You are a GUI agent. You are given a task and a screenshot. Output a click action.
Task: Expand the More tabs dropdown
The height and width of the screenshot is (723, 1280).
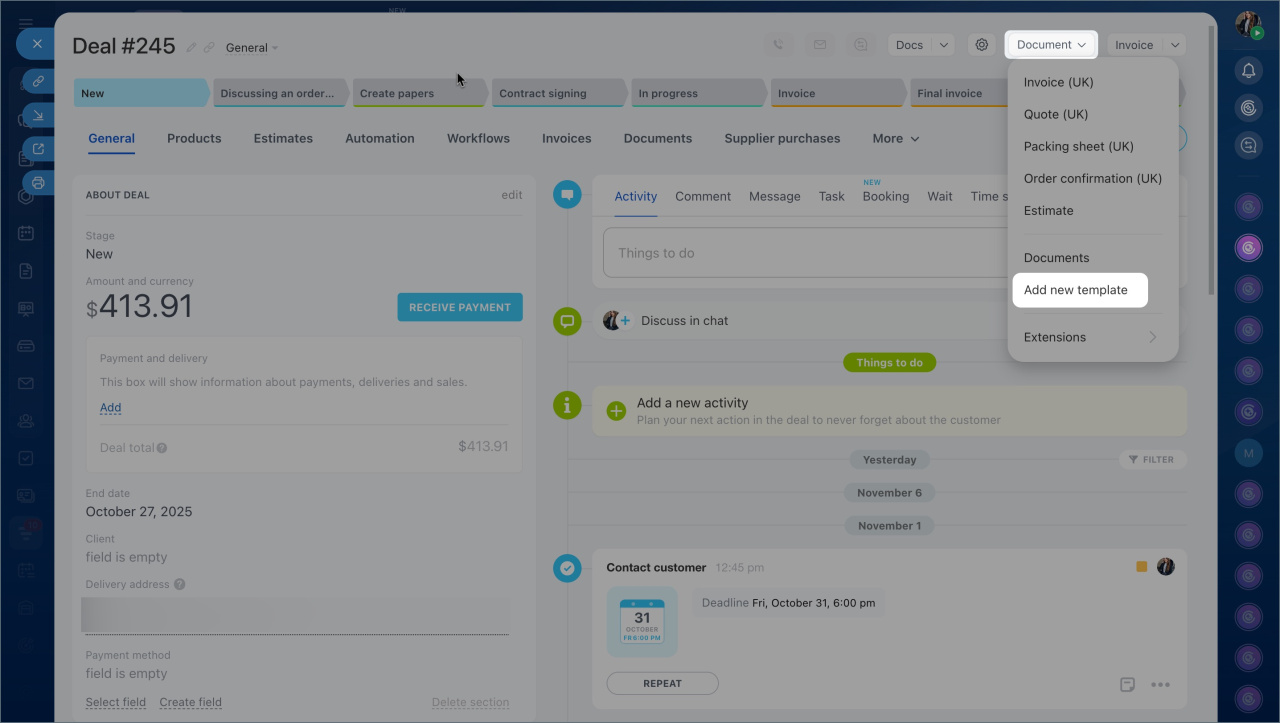click(895, 139)
